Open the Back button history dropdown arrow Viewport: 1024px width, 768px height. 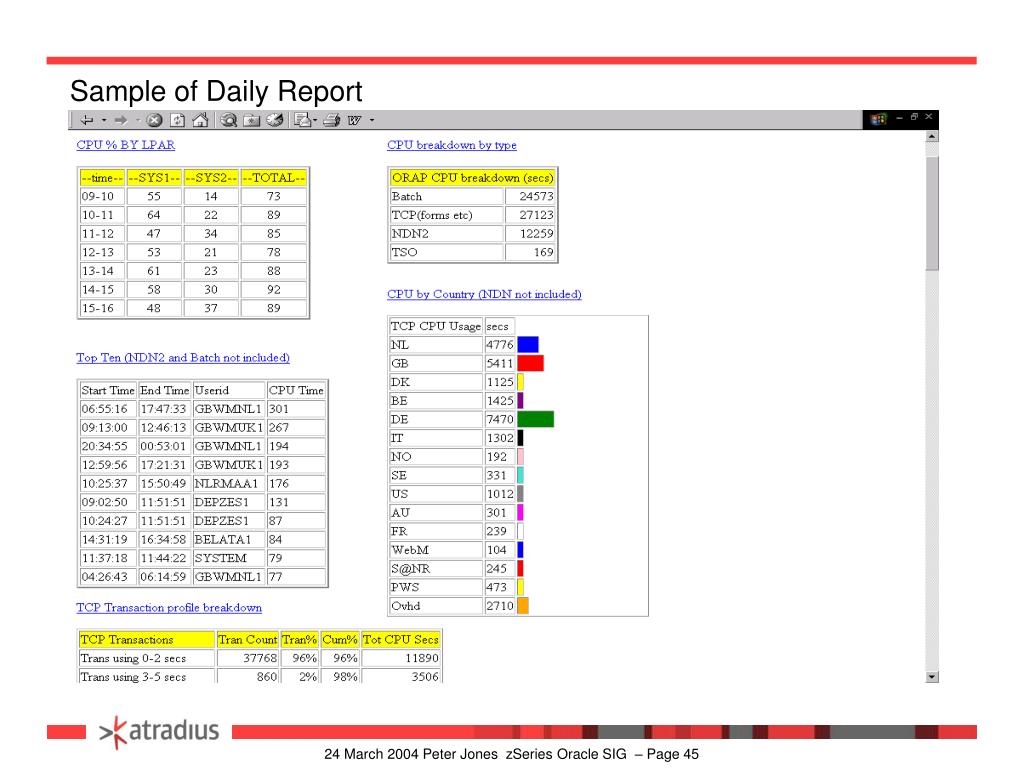pos(104,120)
